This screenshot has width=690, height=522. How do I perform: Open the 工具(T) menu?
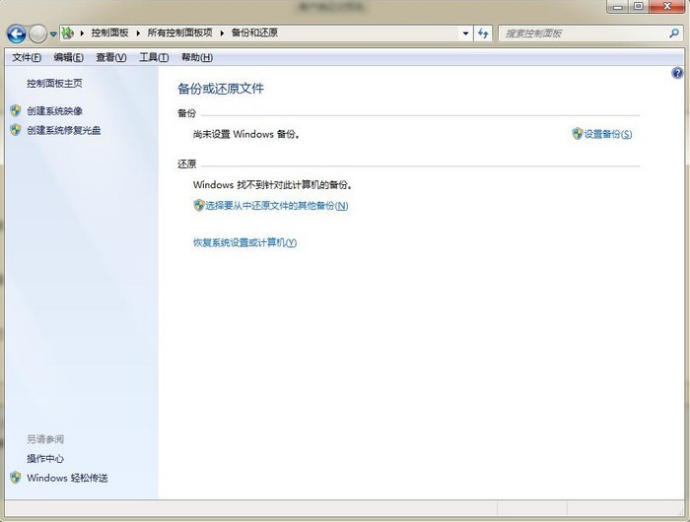[x=153, y=57]
